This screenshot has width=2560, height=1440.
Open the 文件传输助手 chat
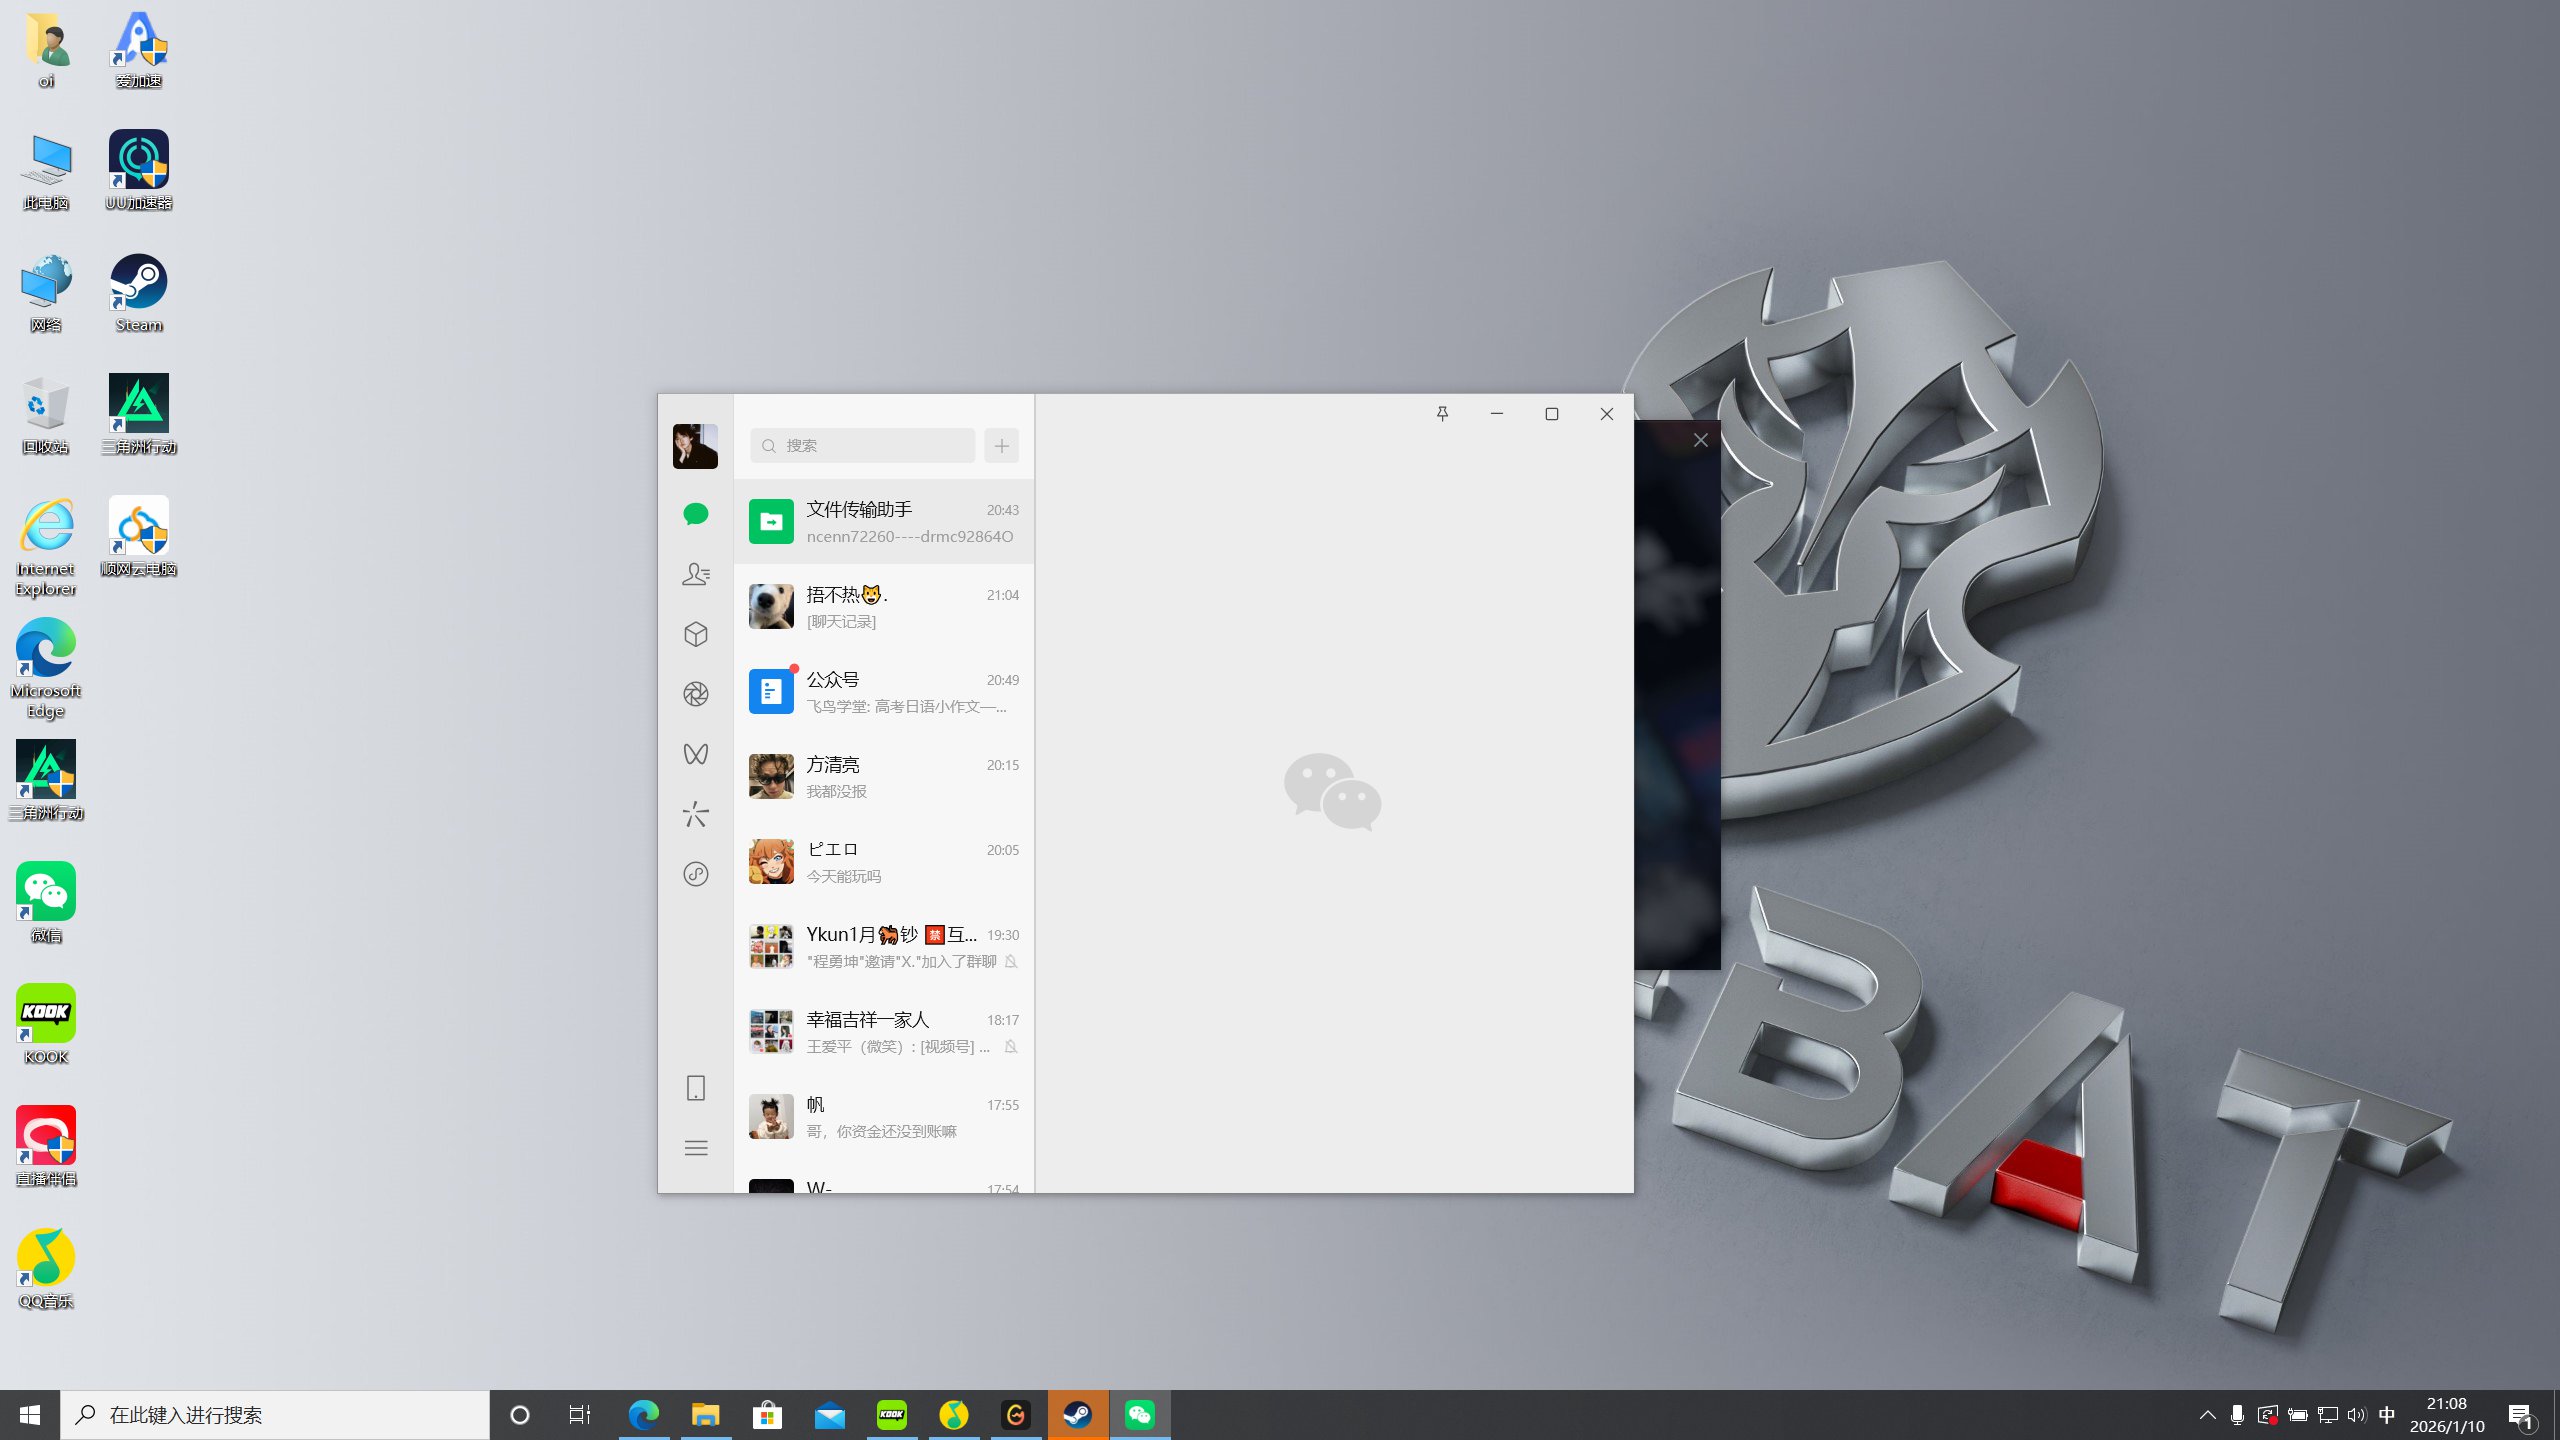884,522
